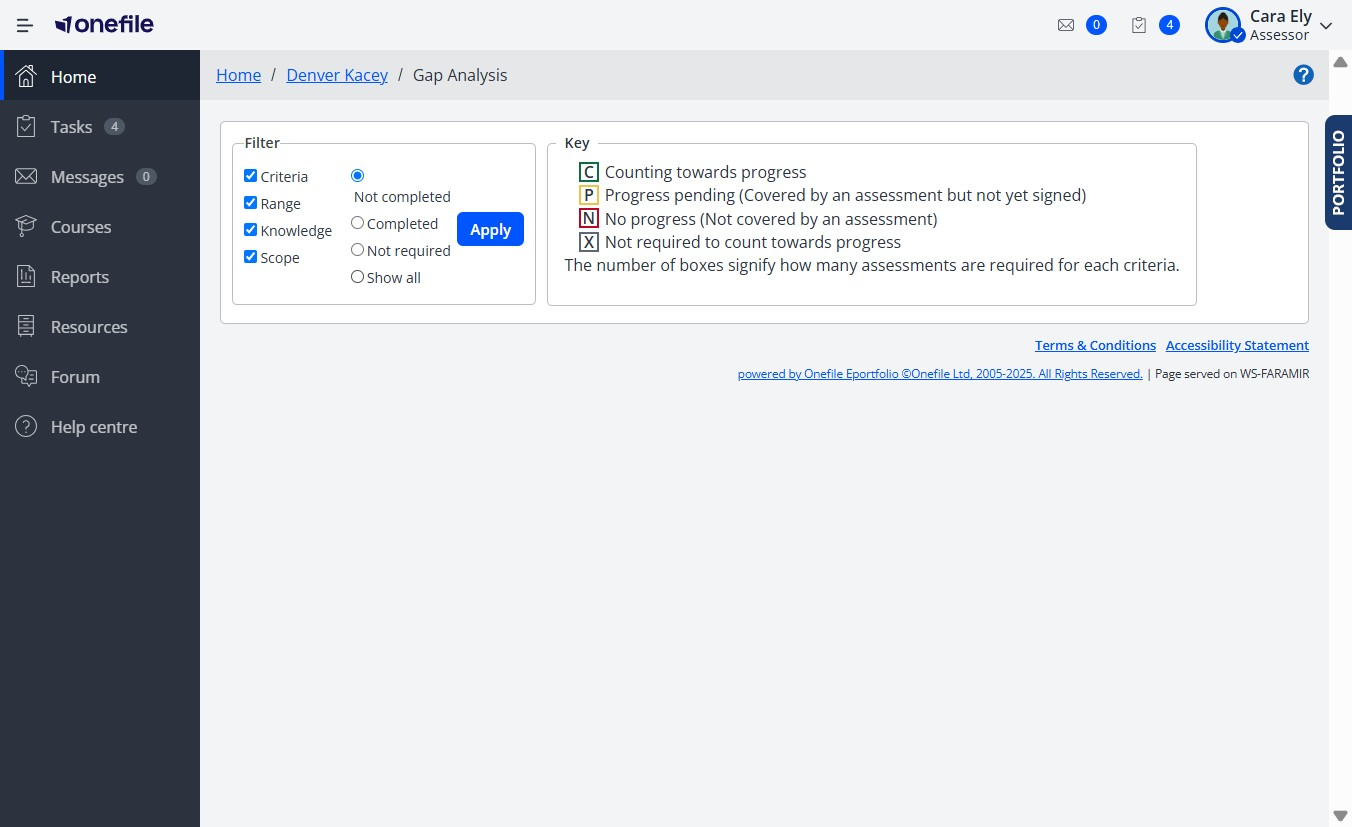Click the Messages envelope icon in sidebar
Image resolution: width=1352 pixels, height=827 pixels.
27,176
